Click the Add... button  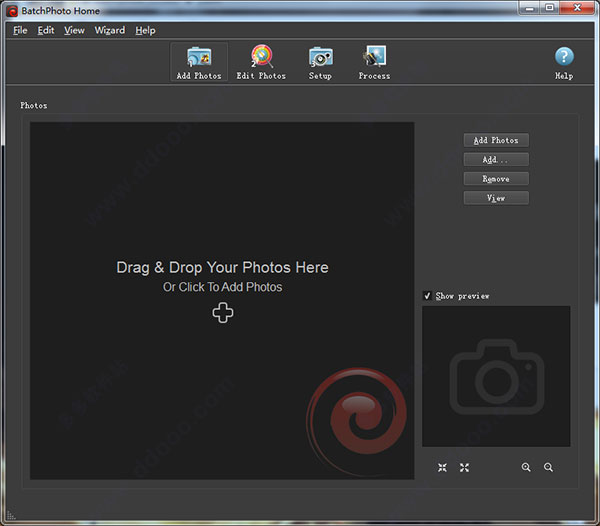click(x=496, y=160)
